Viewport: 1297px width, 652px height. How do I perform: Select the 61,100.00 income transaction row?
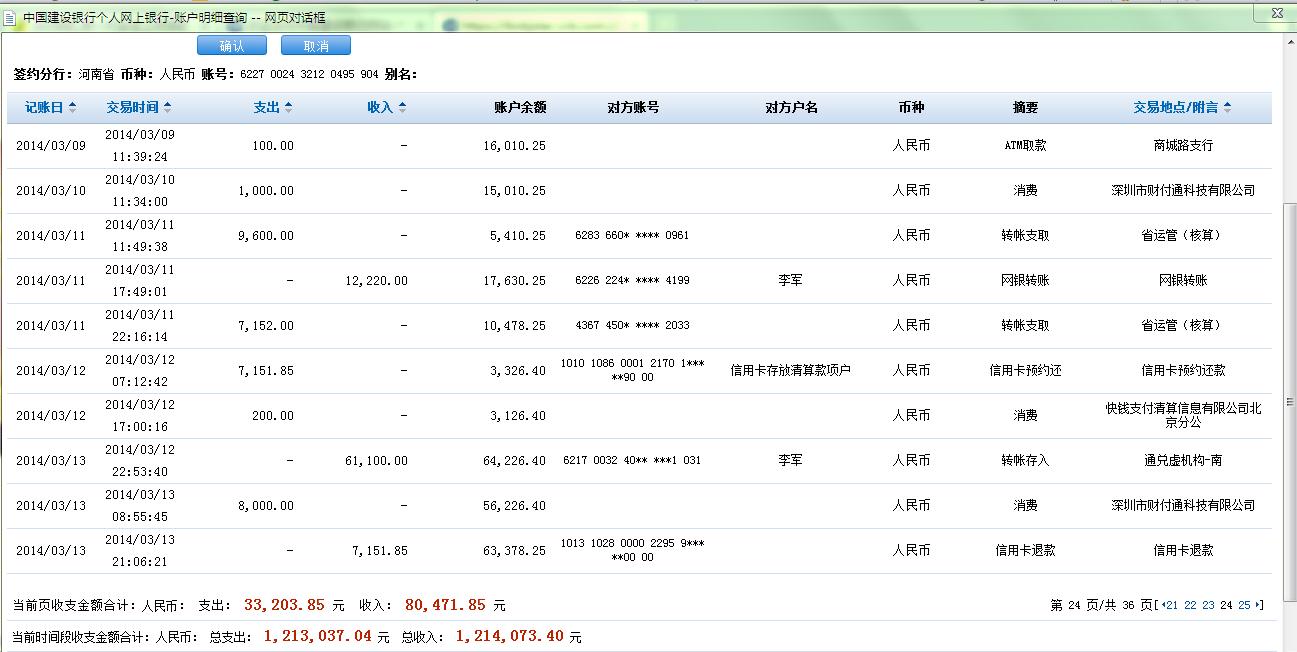(375, 461)
